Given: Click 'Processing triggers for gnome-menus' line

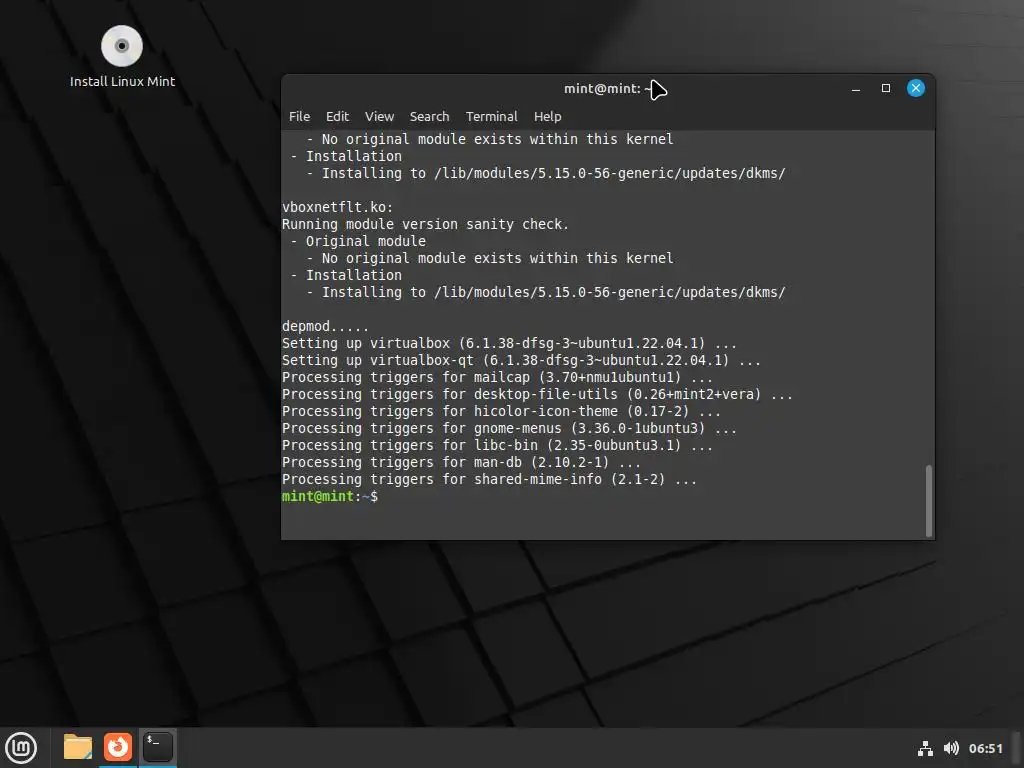Looking at the screenshot, I should (x=509, y=428).
